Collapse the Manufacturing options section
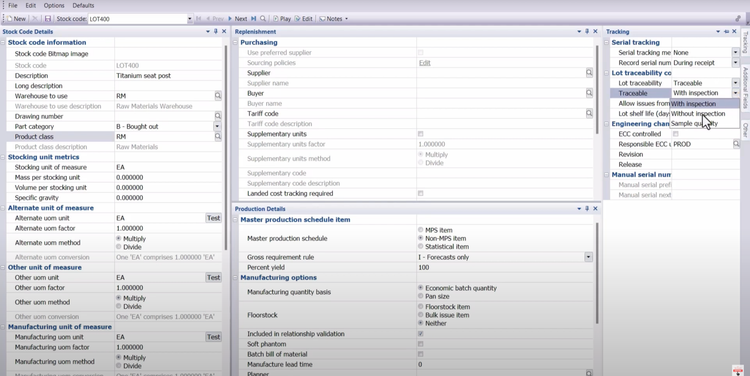 point(235,277)
